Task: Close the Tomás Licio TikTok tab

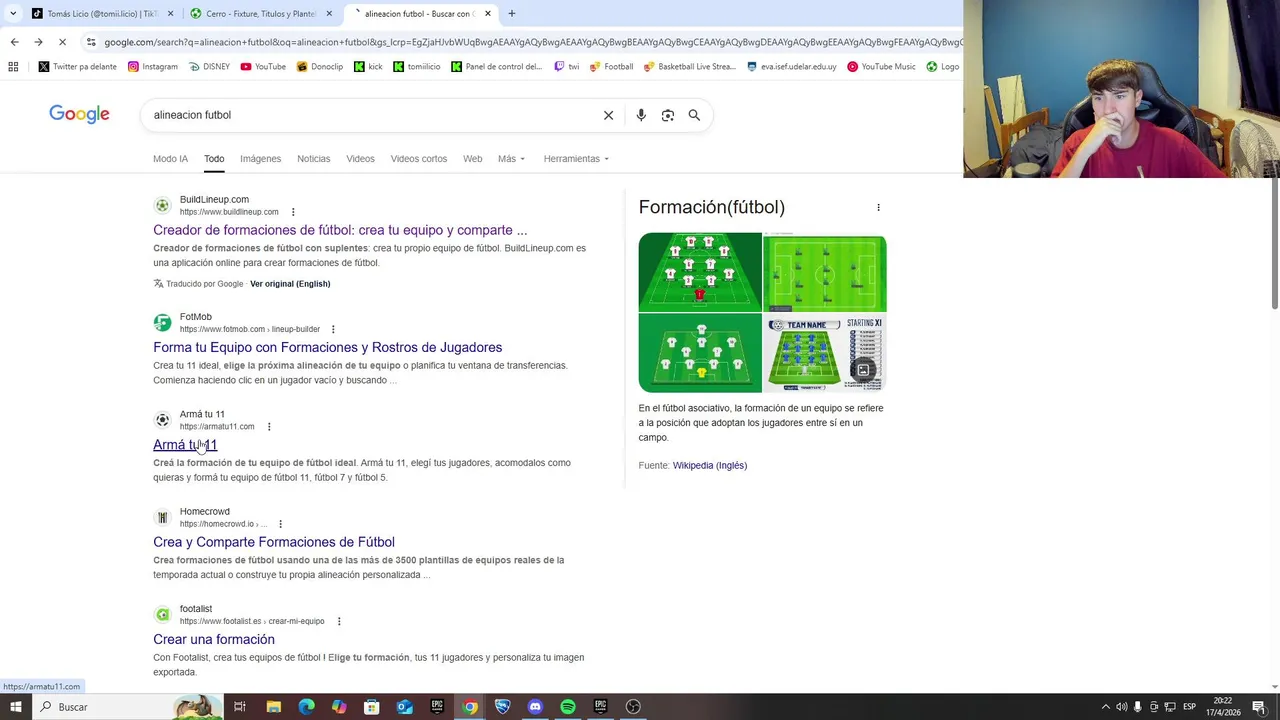Action: [x=170, y=14]
